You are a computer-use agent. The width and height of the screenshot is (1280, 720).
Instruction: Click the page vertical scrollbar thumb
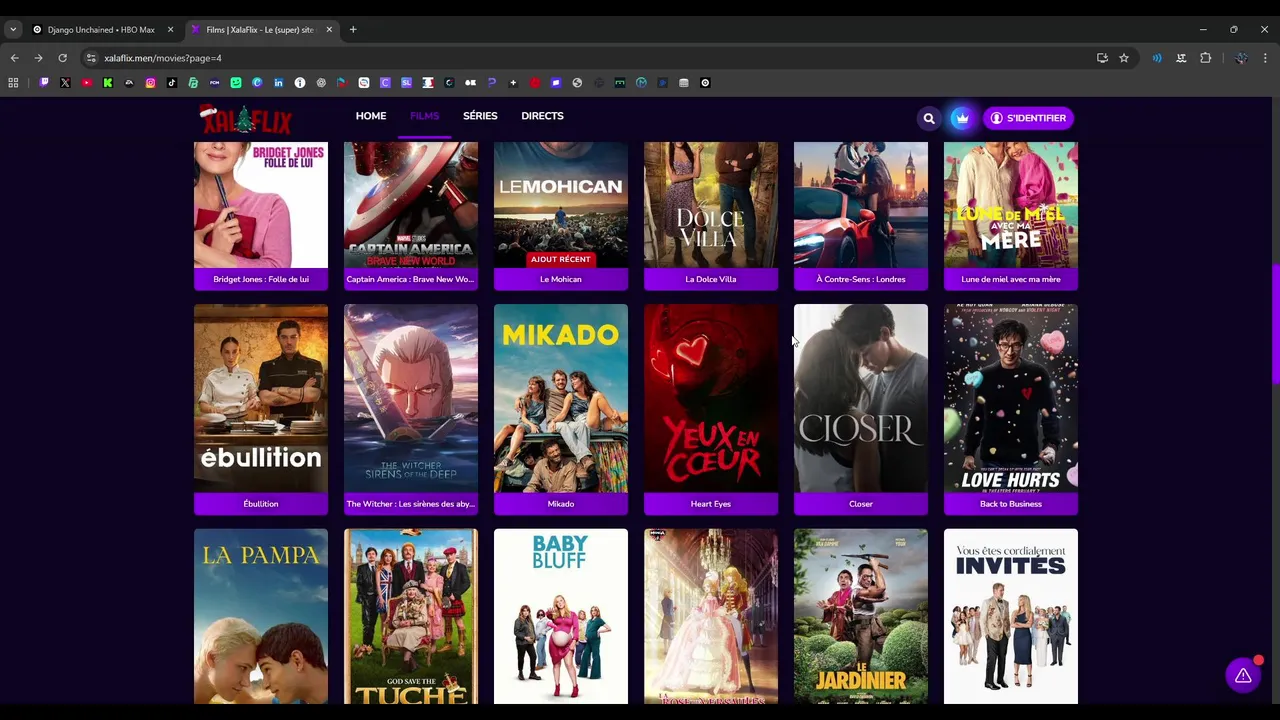tap(1275, 324)
